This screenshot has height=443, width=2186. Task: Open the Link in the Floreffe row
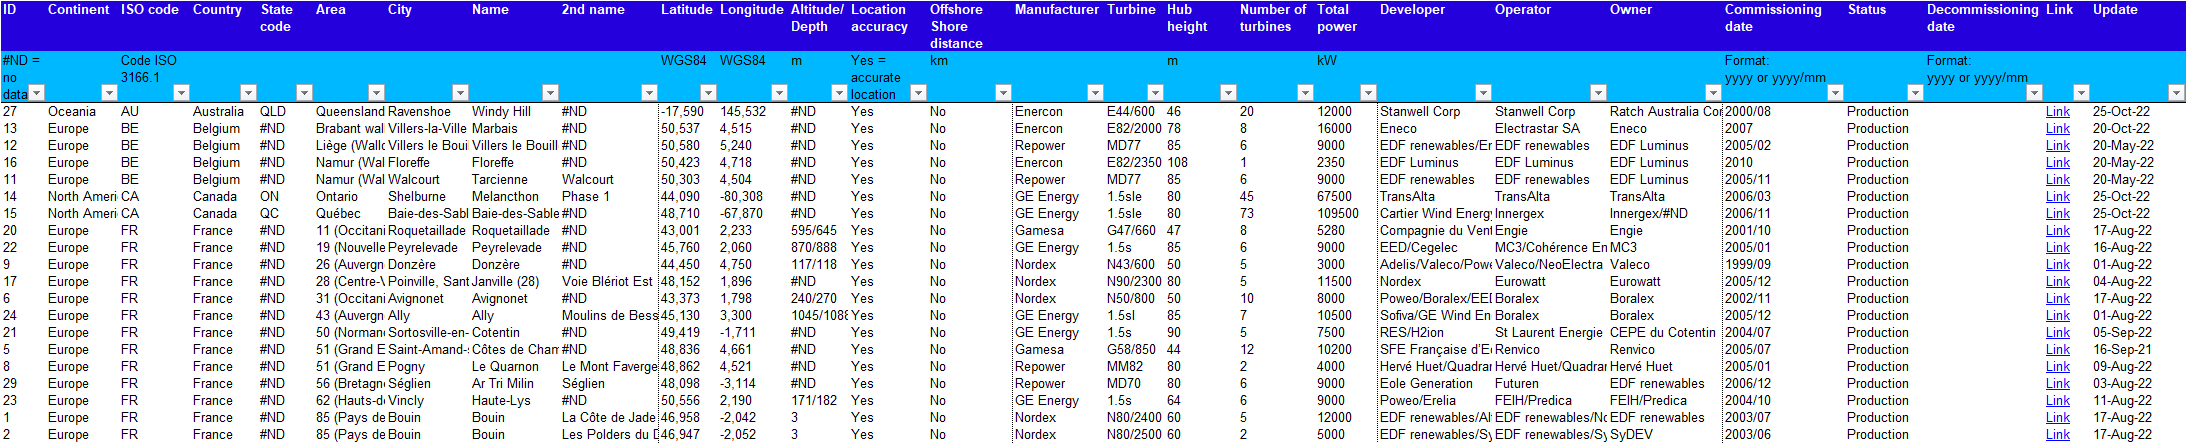coord(2057,163)
